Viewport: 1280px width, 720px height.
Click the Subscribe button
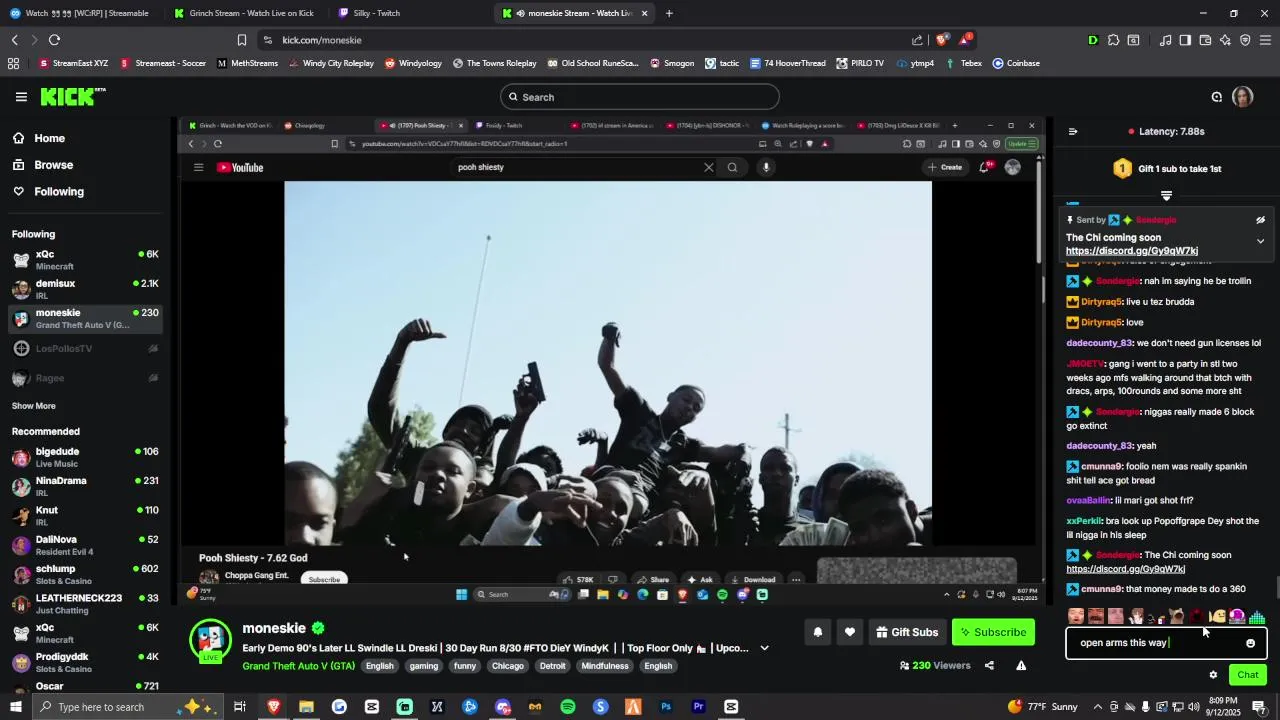pos(992,632)
